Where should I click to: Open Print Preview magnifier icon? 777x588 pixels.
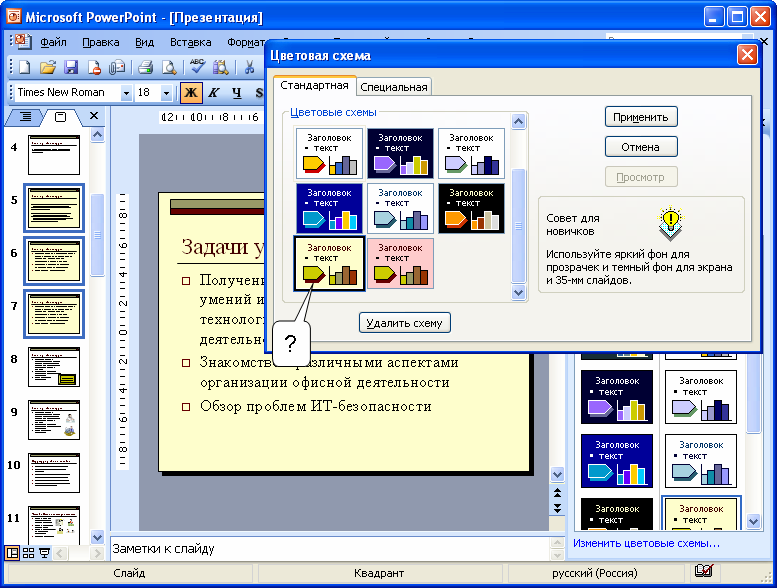point(169,67)
